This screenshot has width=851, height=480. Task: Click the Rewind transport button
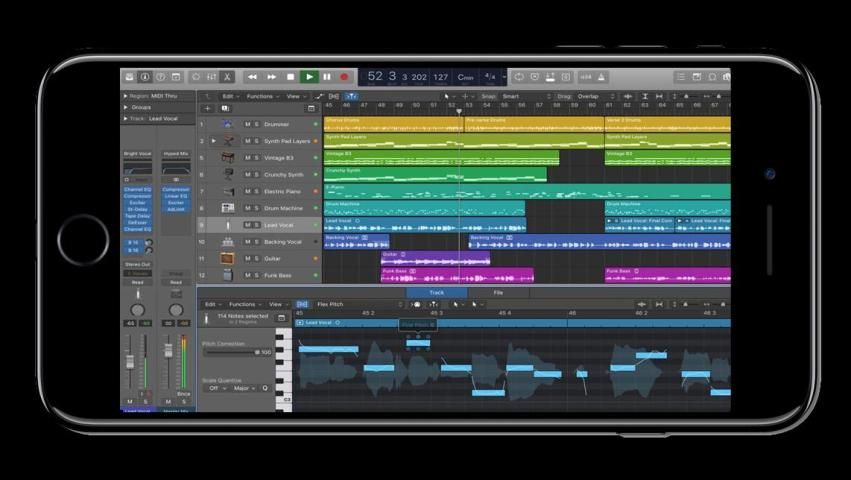[252, 77]
